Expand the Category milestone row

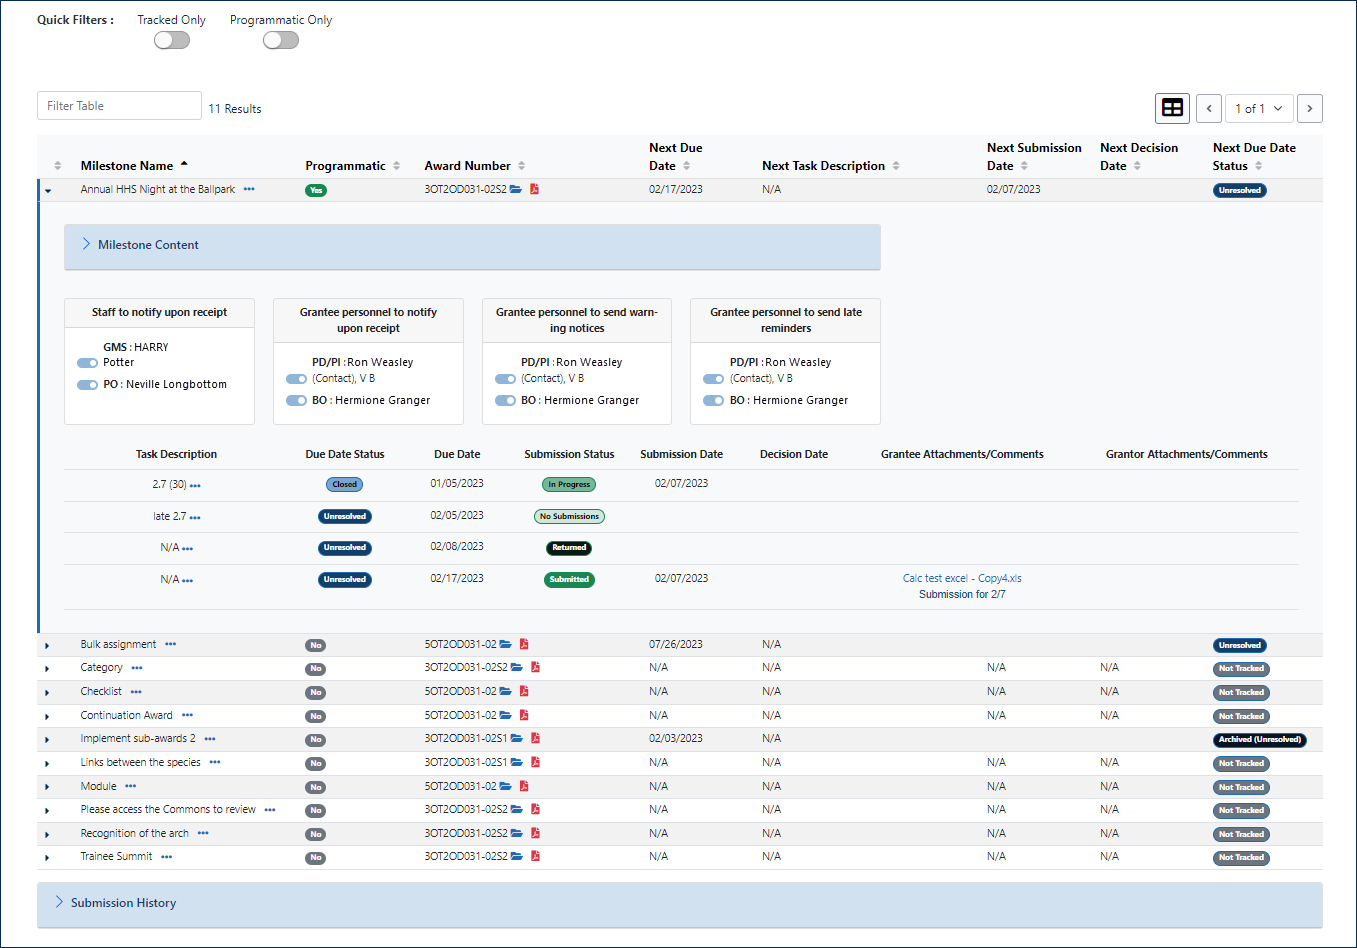pyautogui.click(x=47, y=668)
